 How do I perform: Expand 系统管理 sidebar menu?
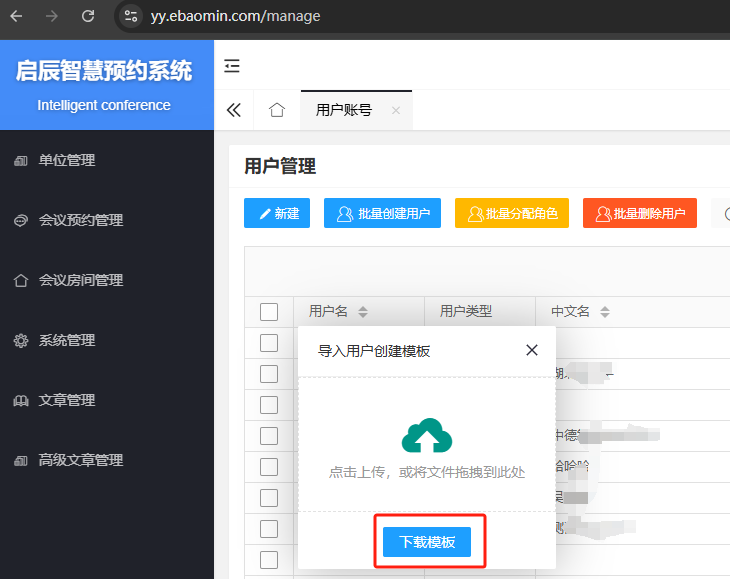(x=67, y=340)
